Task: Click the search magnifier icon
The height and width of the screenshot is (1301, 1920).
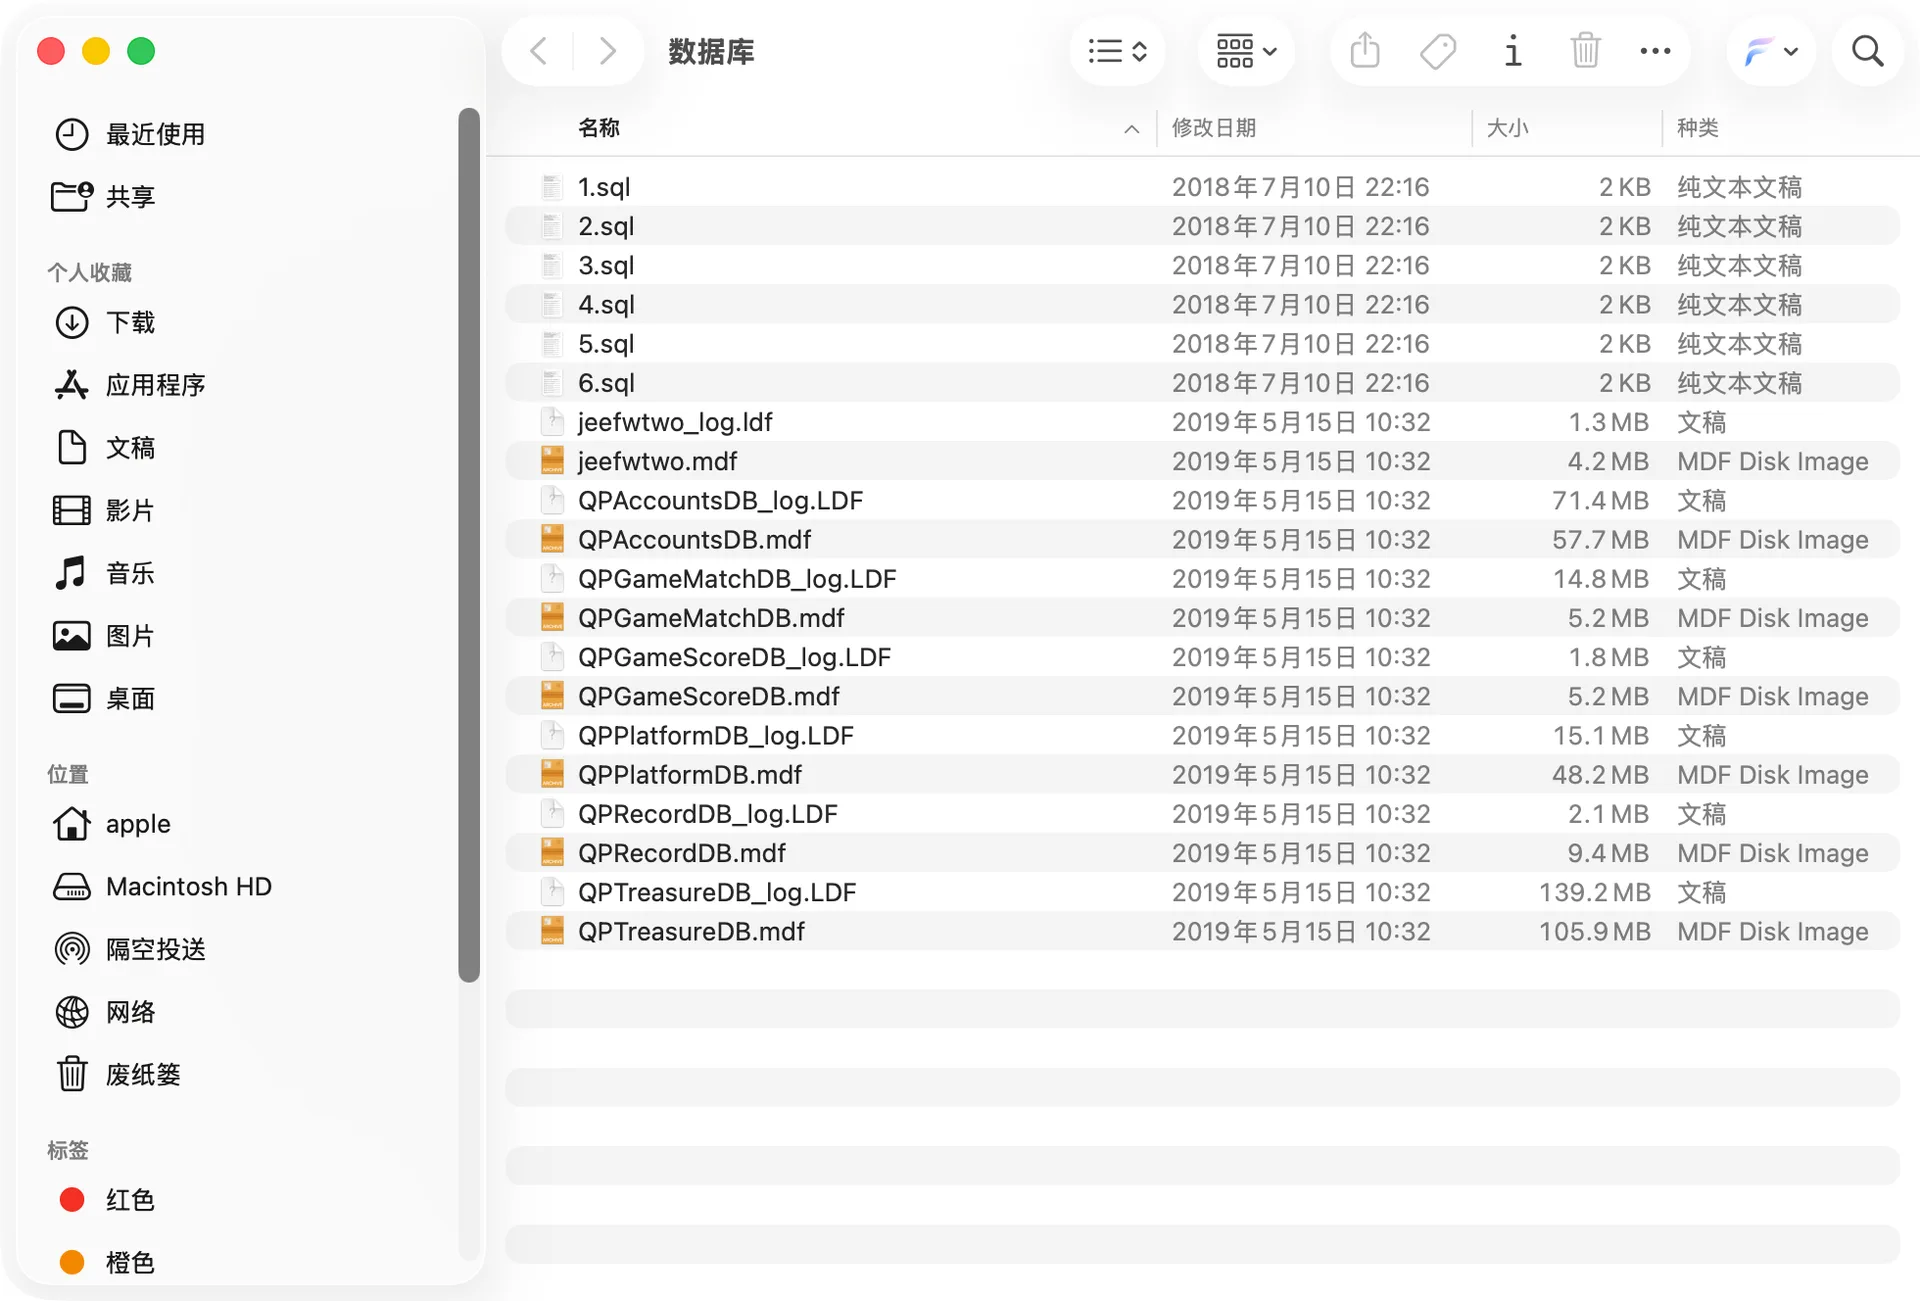Action: pos(1867,51)
